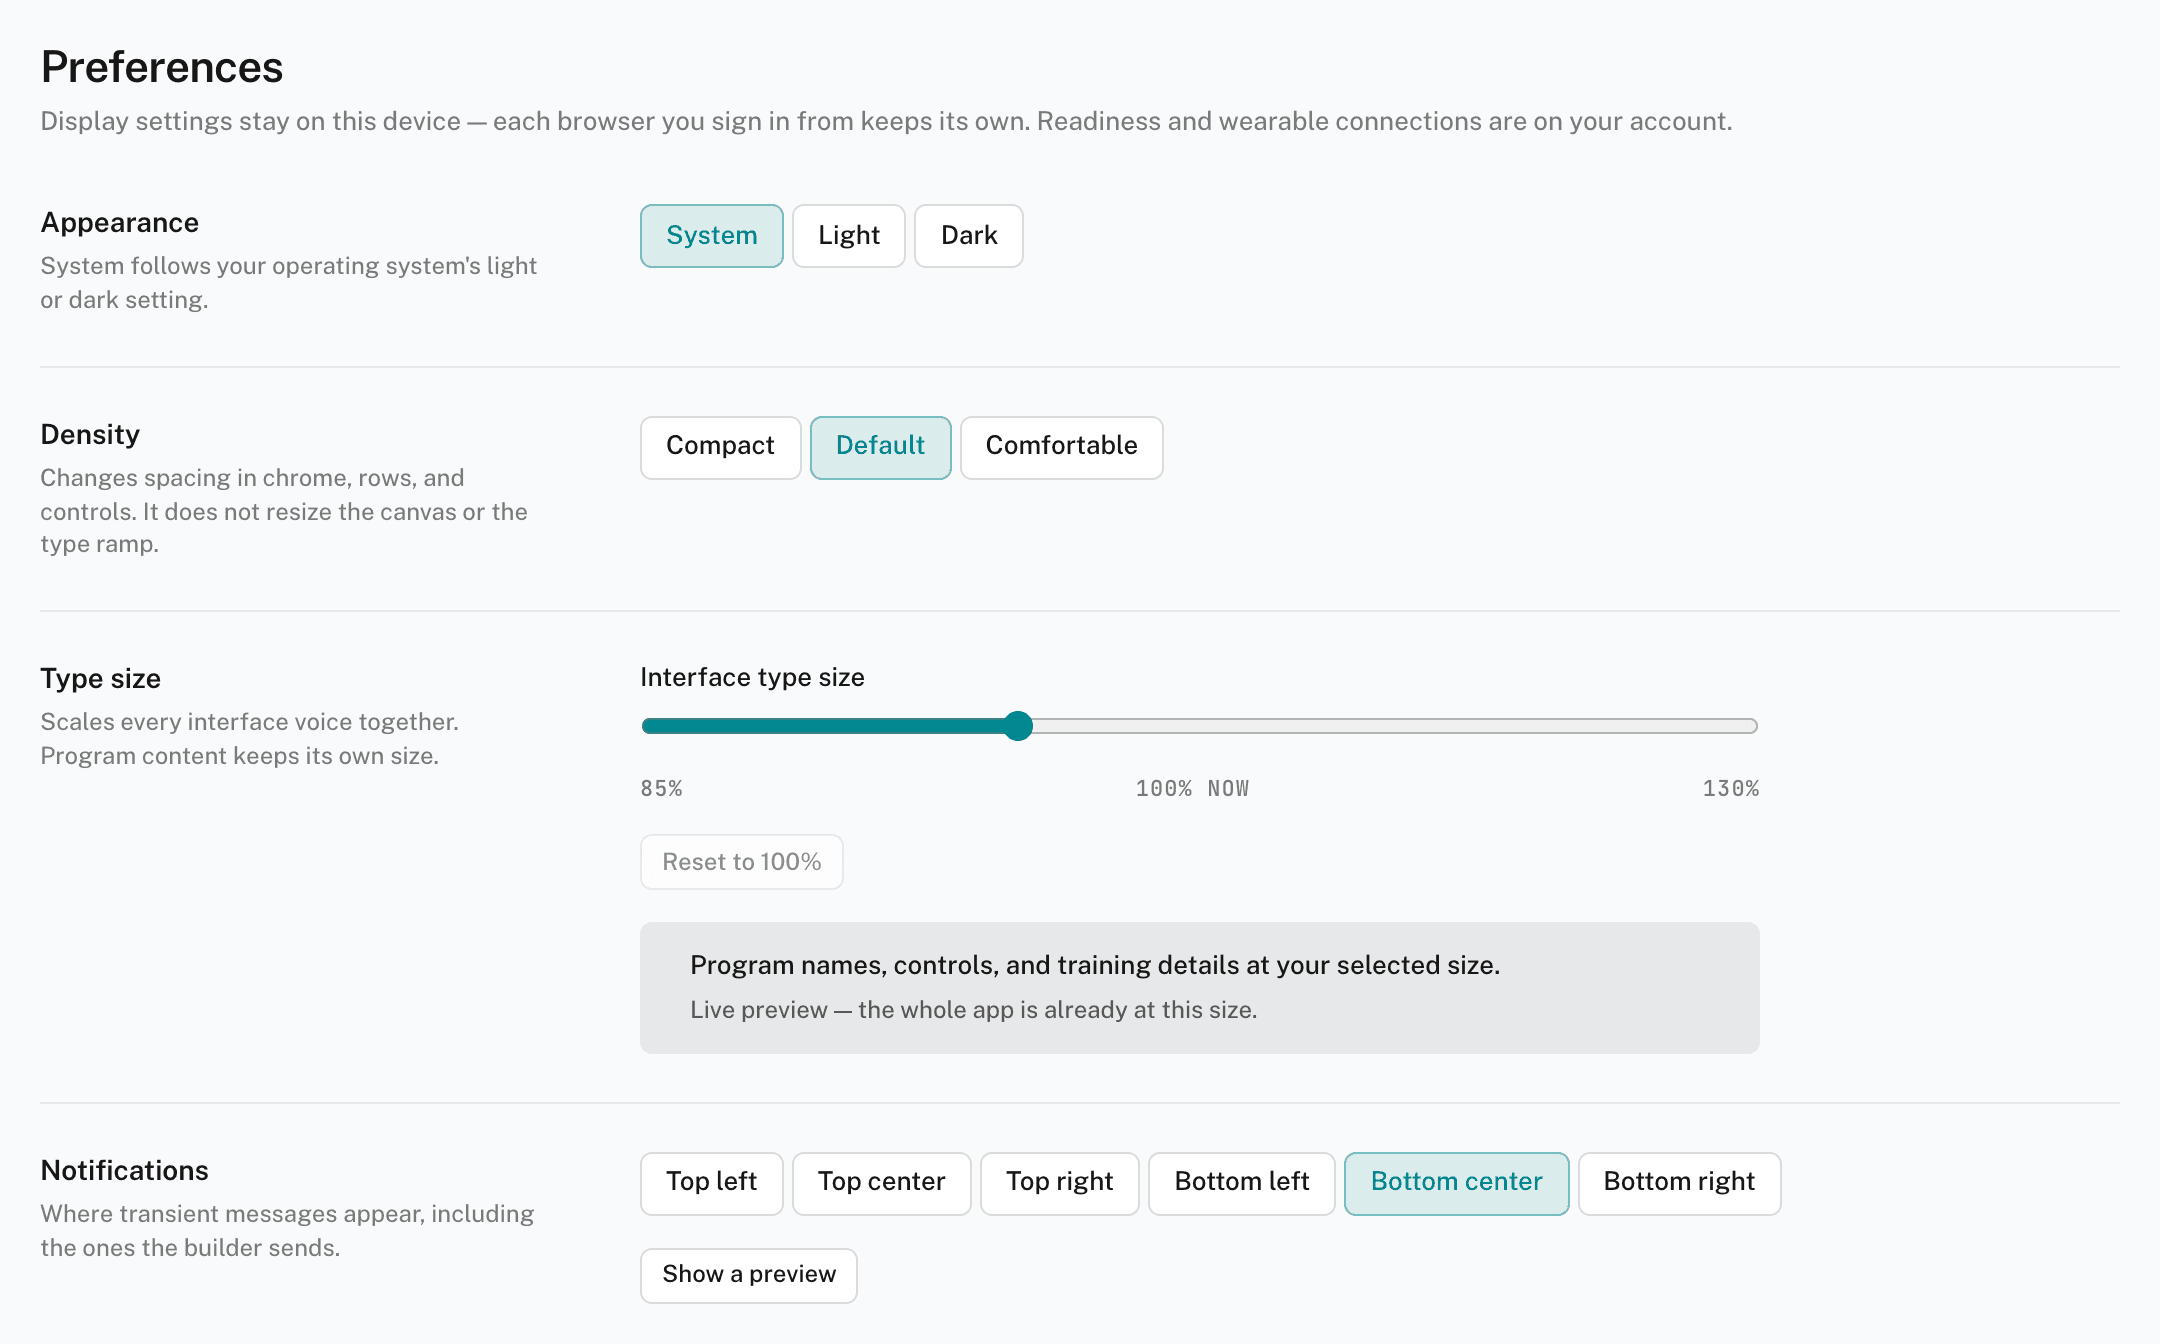
Task: Set notifications to Top right
Action: [x=1059, y=1183]
